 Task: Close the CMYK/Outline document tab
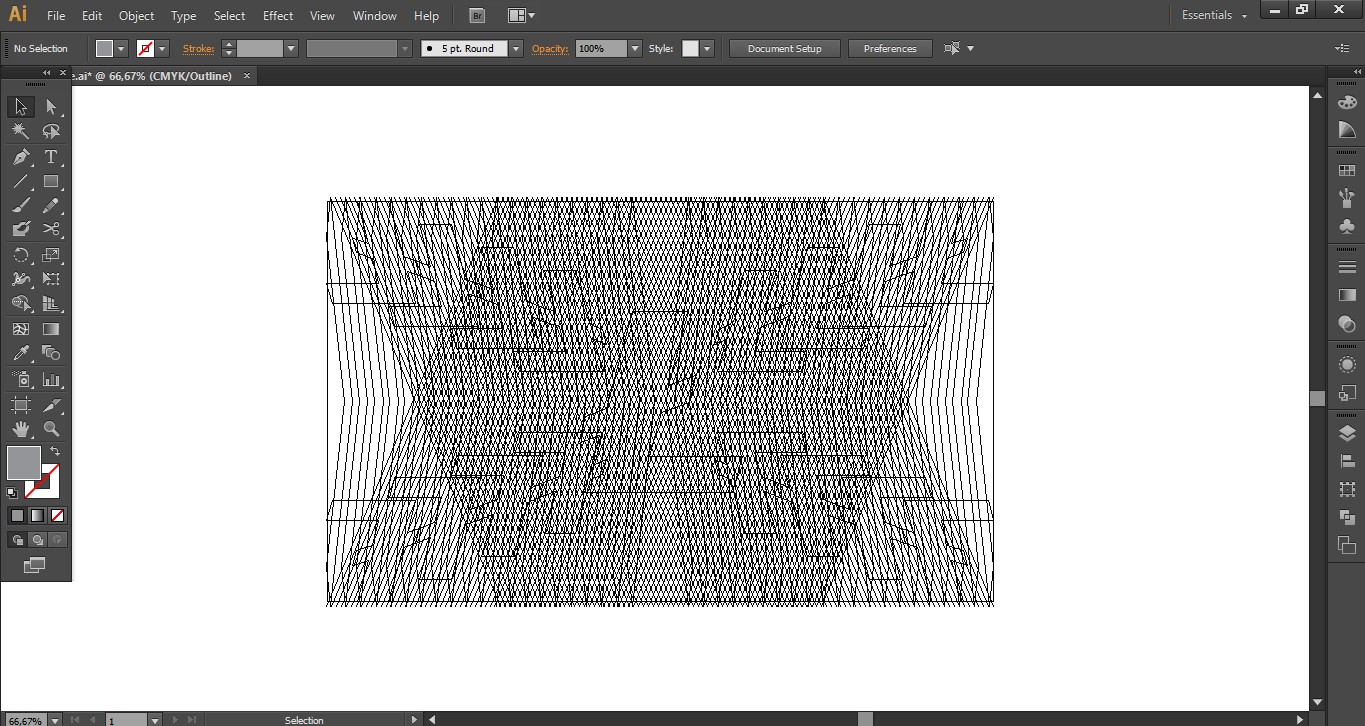247,76
